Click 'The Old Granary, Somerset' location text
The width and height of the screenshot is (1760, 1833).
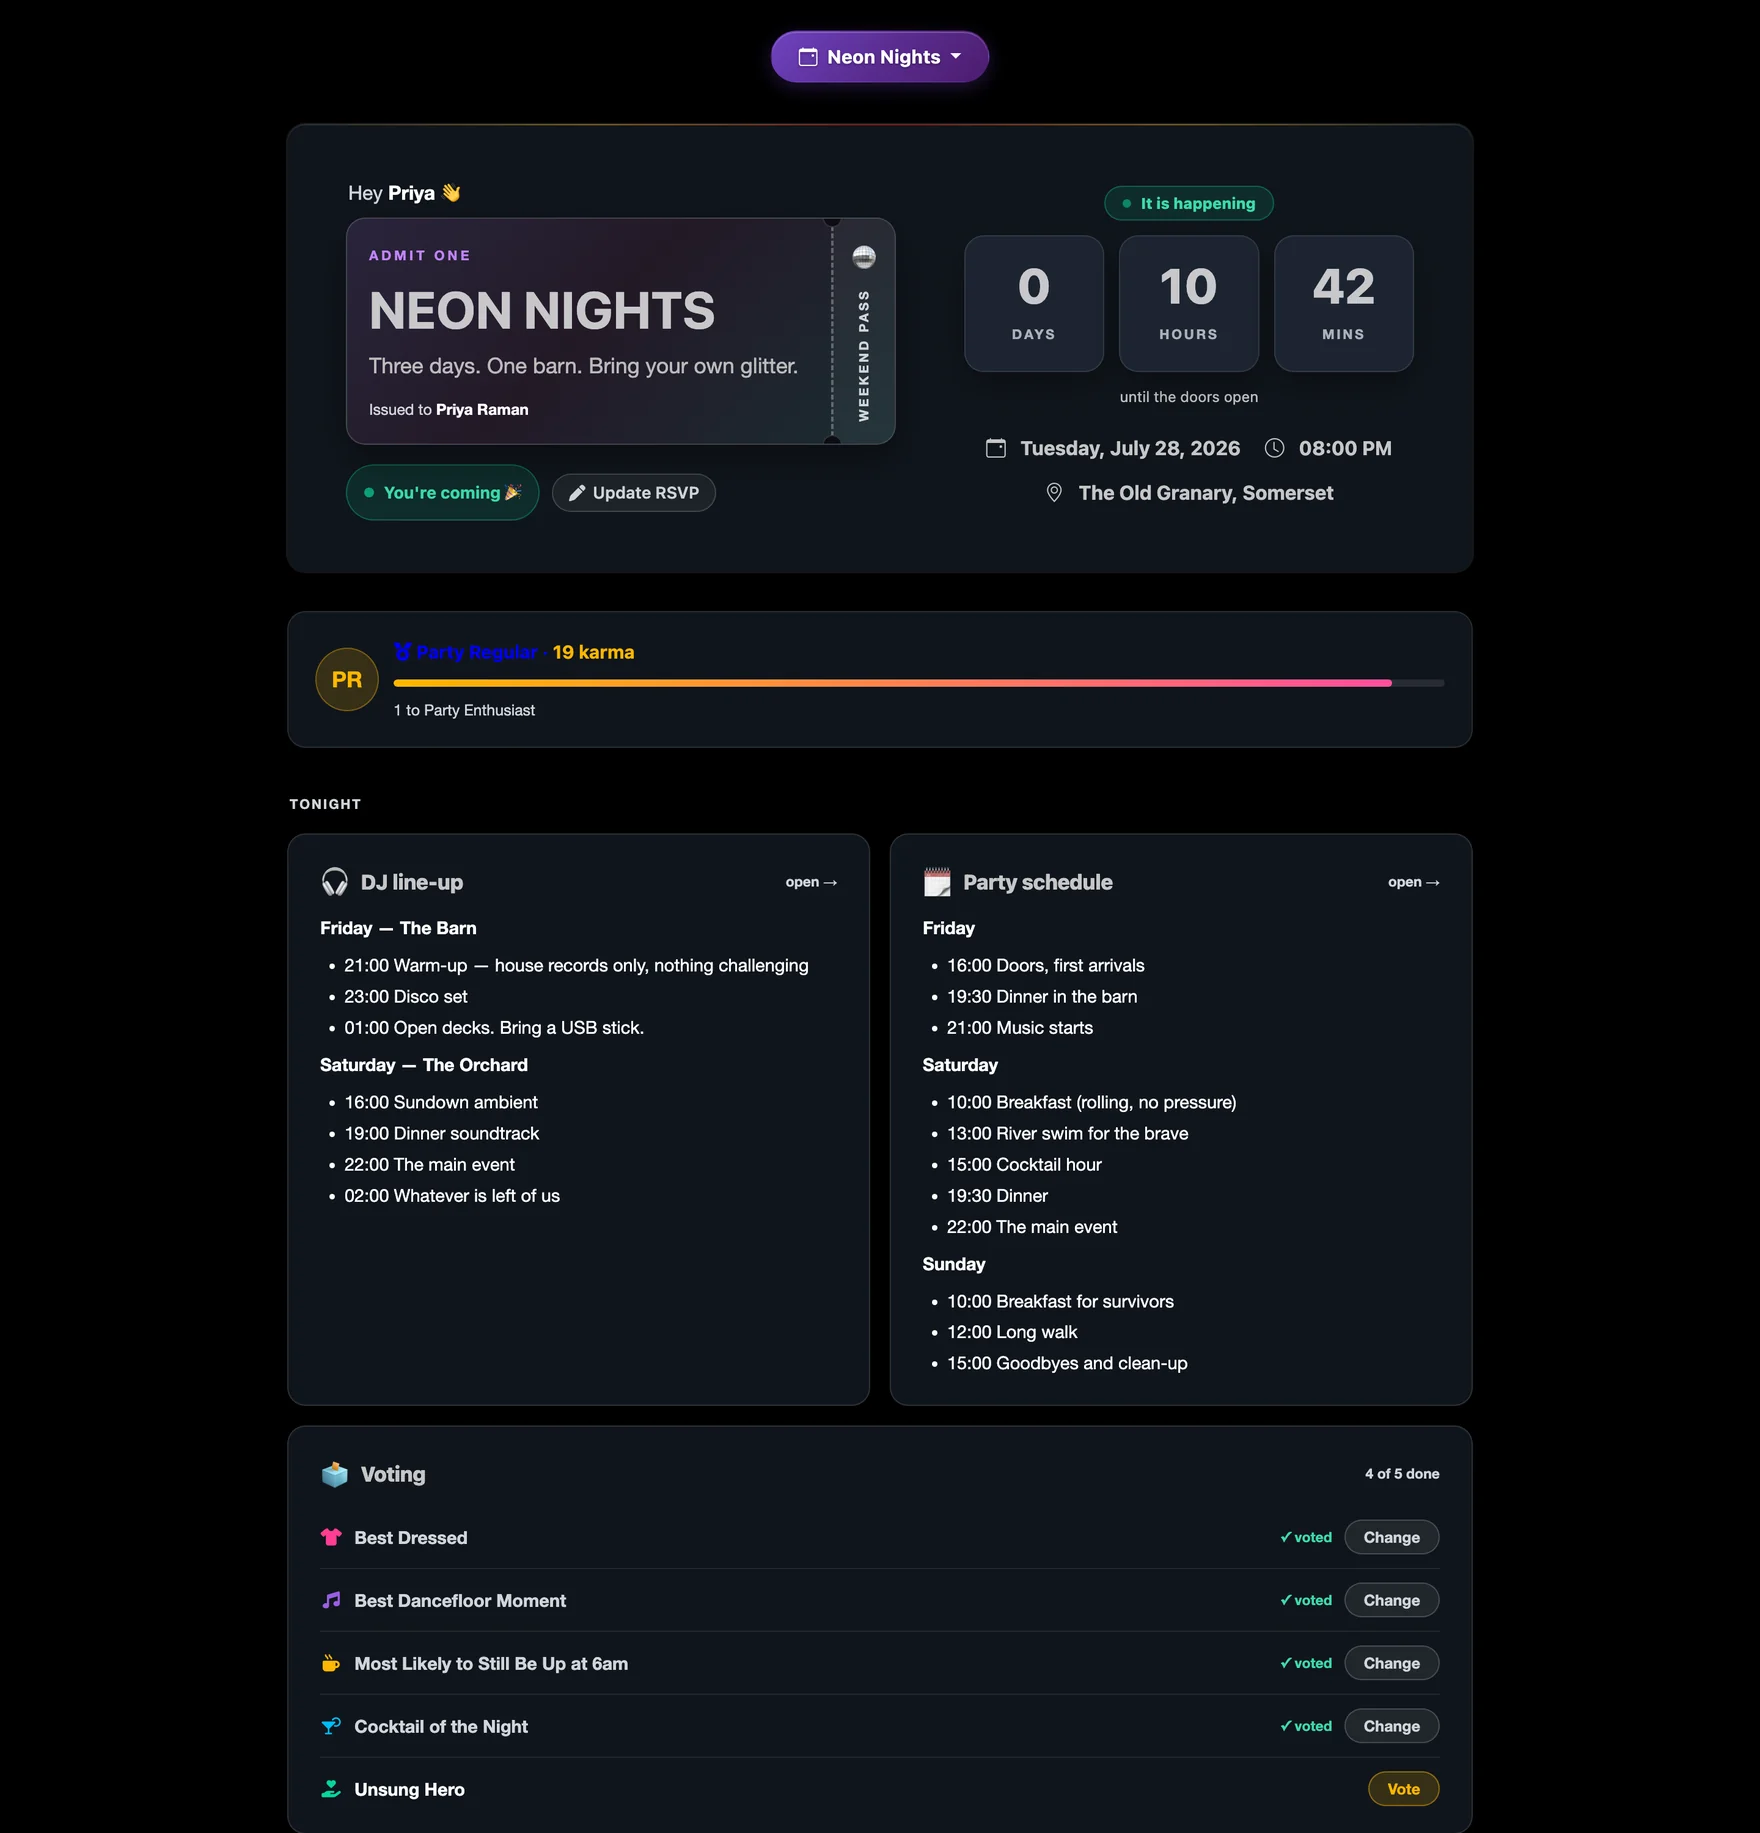pos(1206,493)
